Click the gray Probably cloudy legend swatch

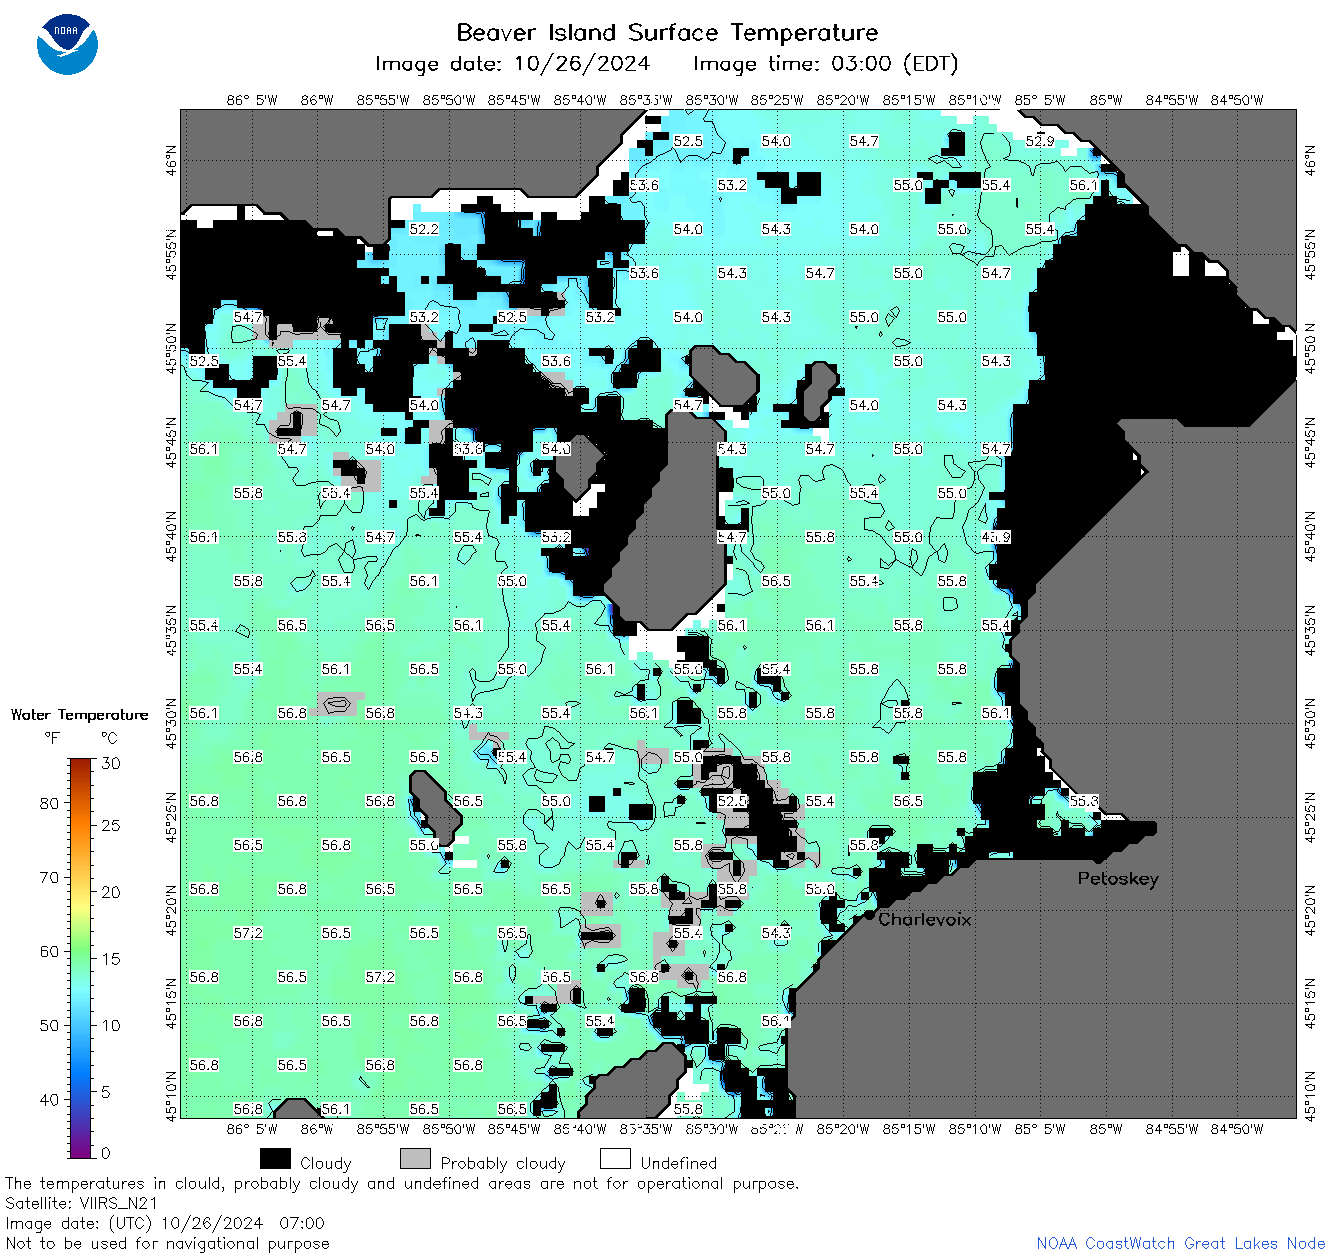click(x=415, y=1159)
